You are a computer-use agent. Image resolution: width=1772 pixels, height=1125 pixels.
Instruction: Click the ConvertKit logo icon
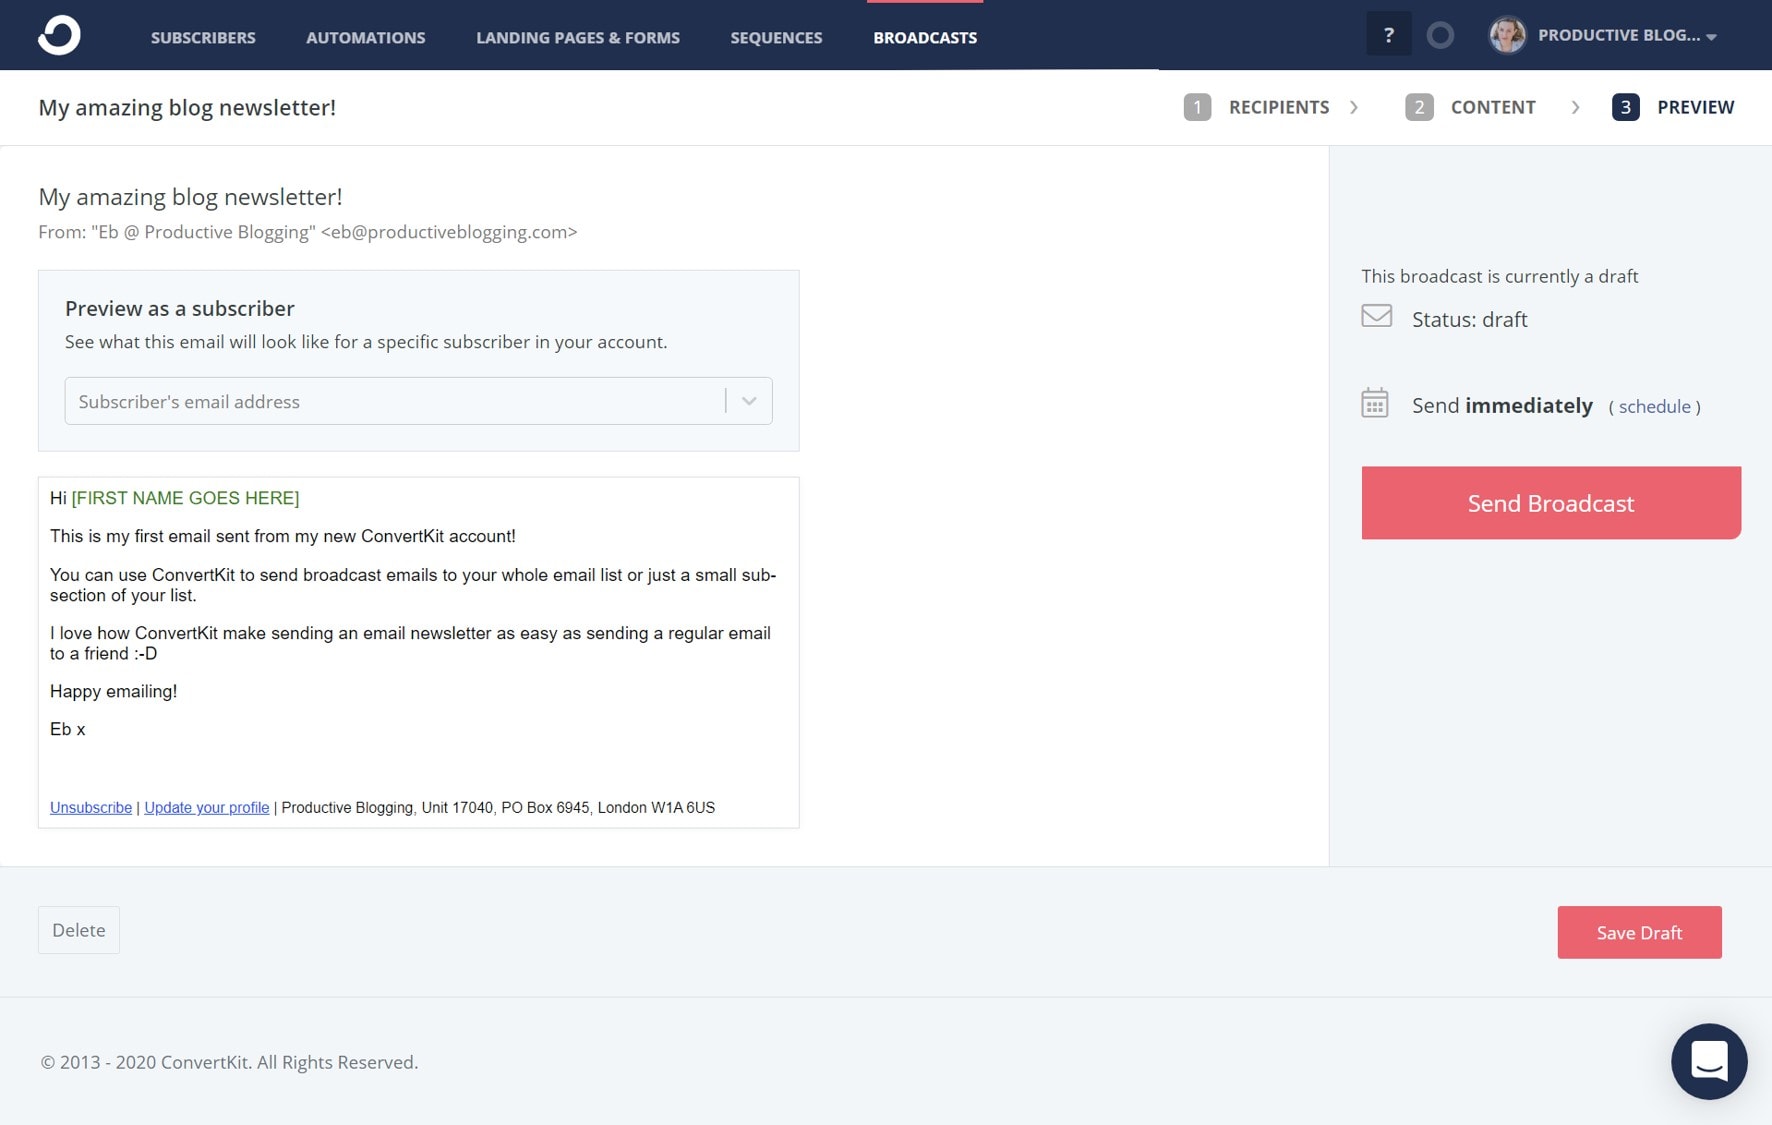coord(59,36)
